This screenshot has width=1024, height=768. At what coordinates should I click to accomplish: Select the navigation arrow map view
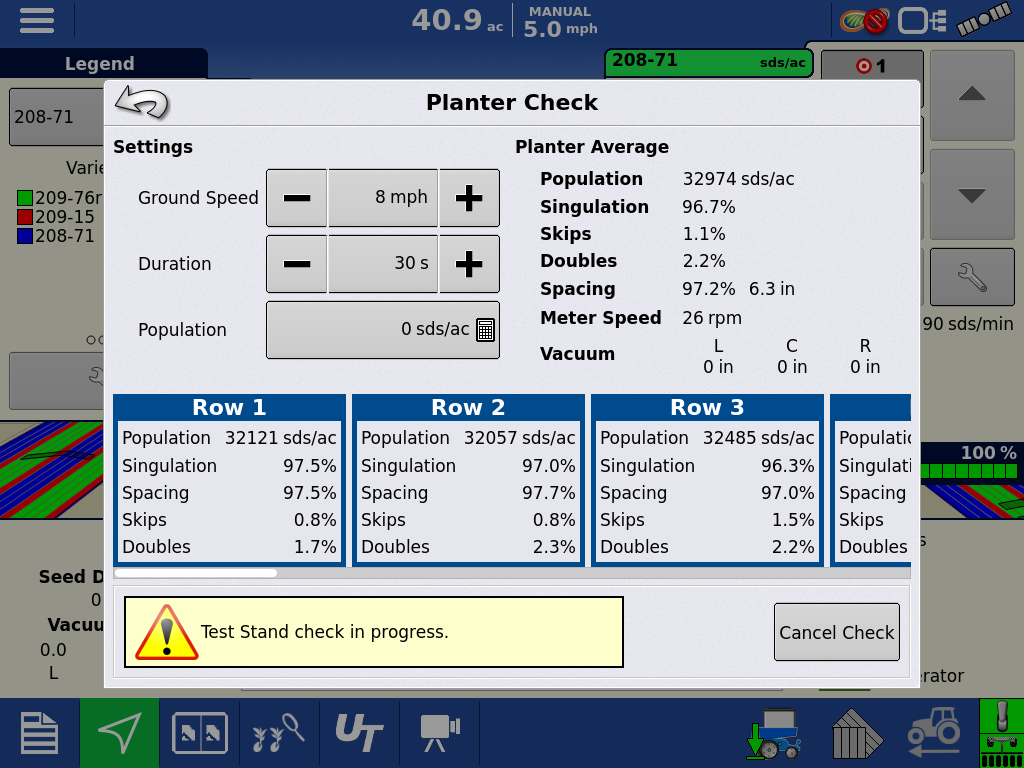tap(120, 733)
